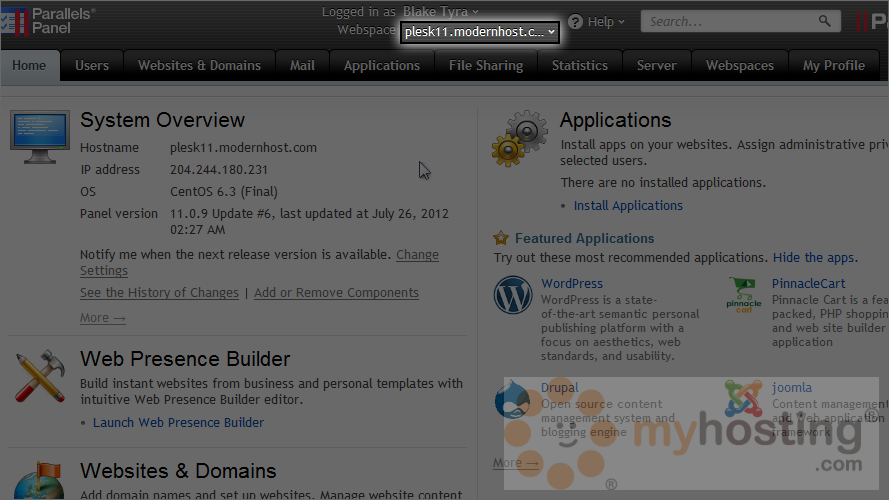
Task: Click the PinnacleCart logo icon
Action: click(744, 295)
